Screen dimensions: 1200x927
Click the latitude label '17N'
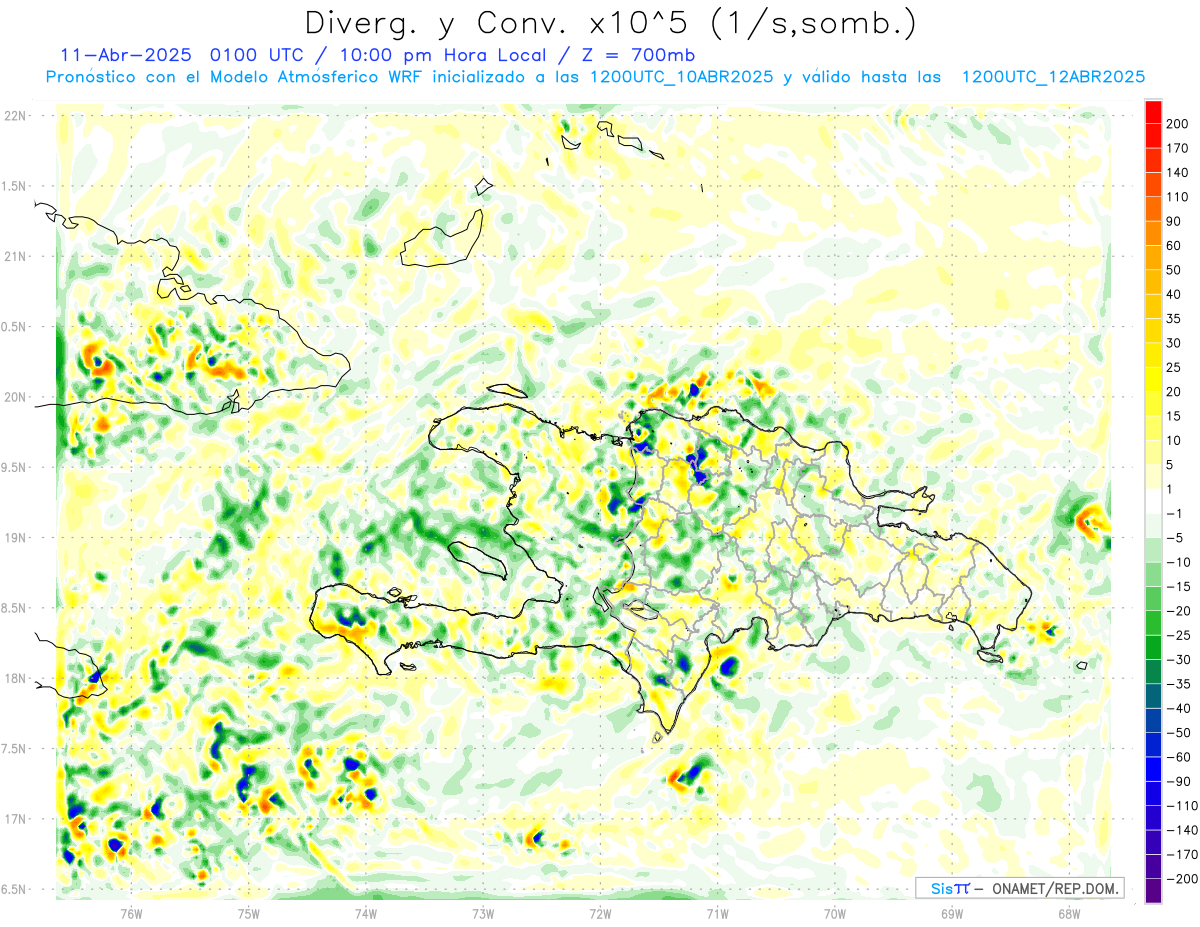pyautogui.click(x=16, y=819)
